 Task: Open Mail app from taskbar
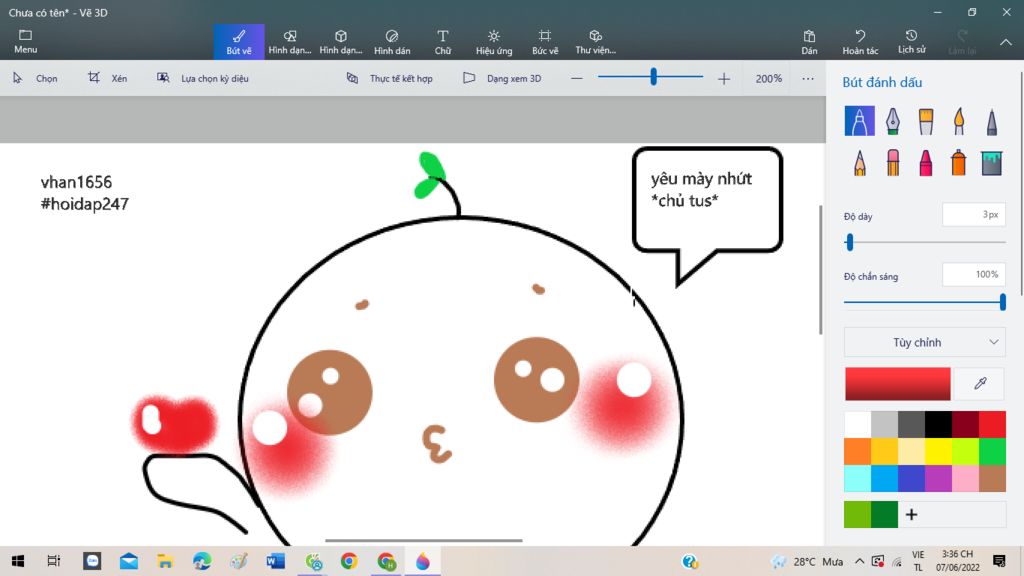point(129,561)
